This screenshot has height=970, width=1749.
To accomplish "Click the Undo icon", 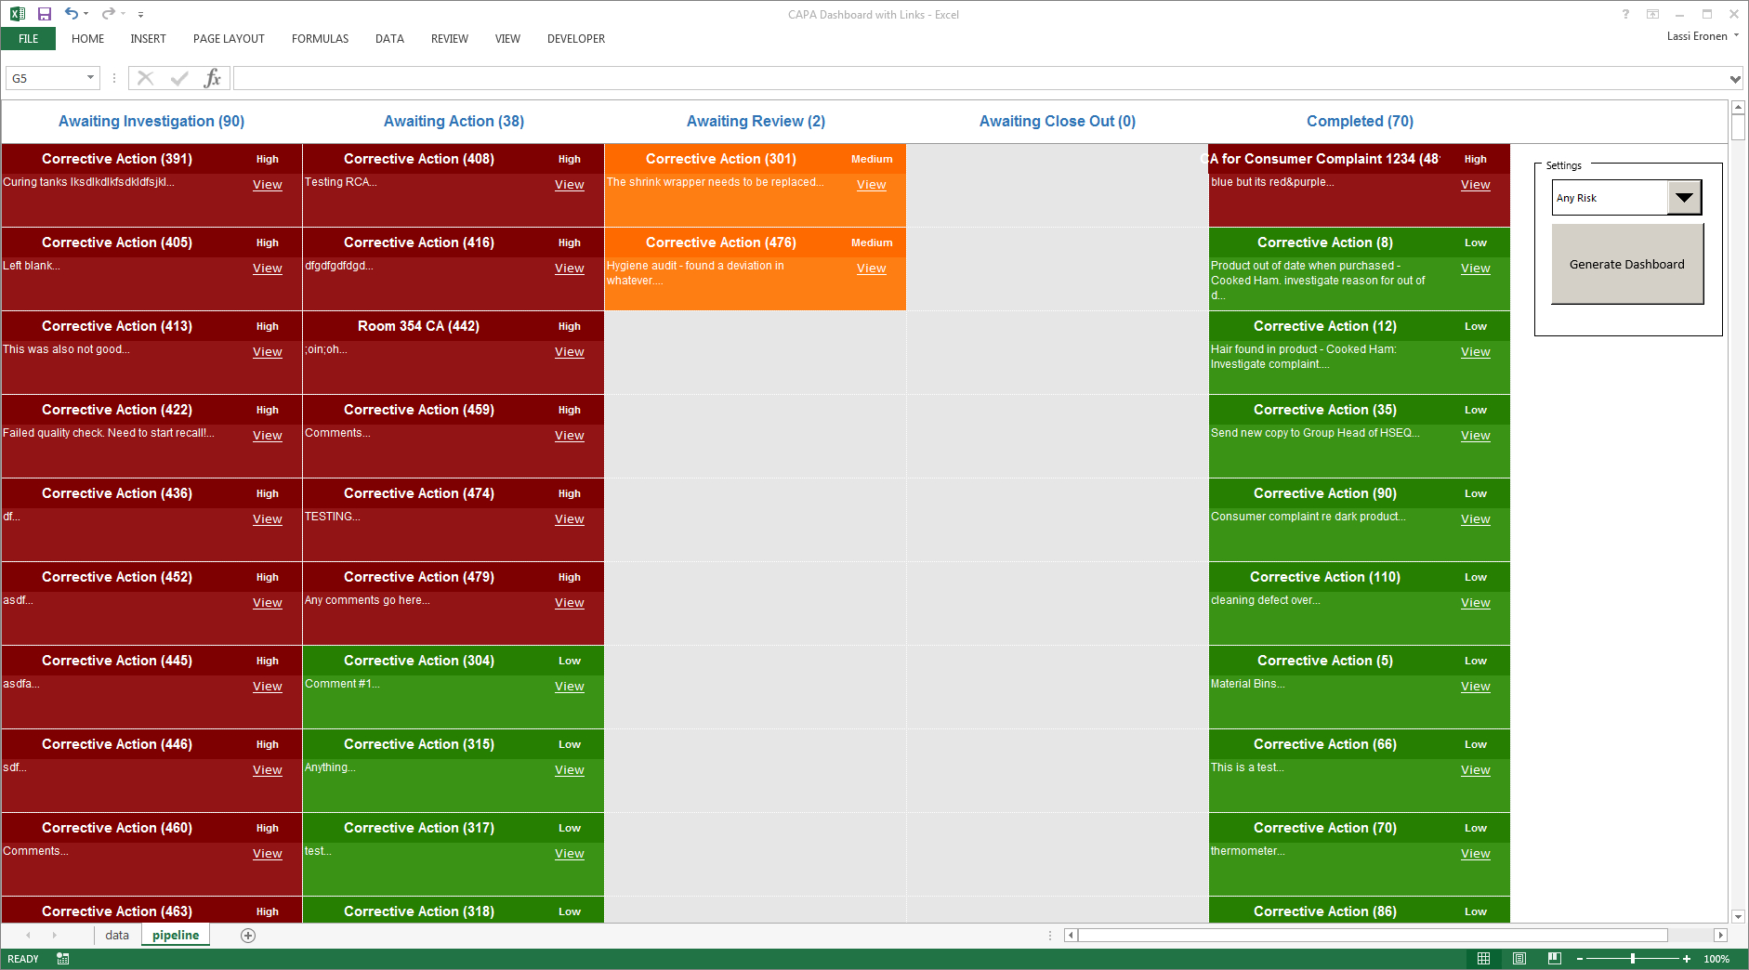I will 70,14.
